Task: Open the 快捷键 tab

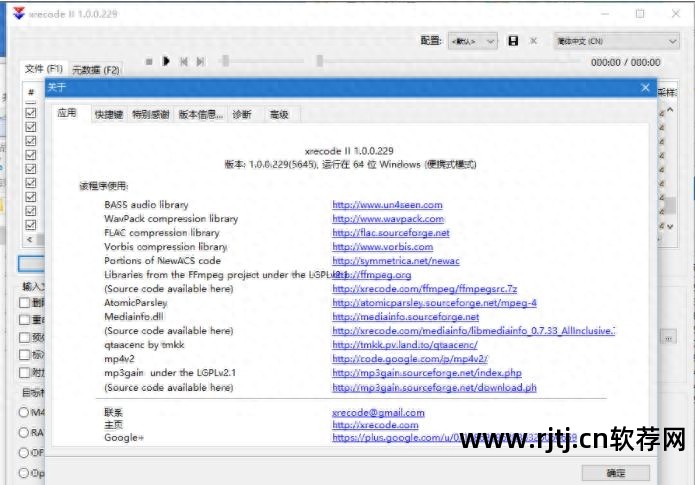Action: tap(109, 115)
